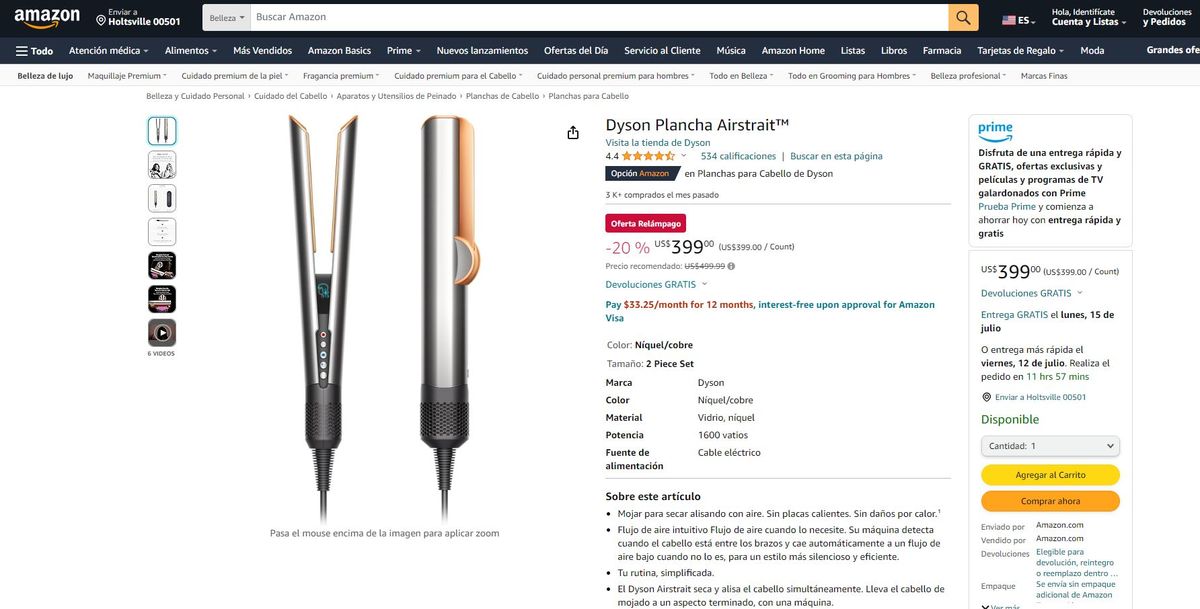The width and height of the screenshot is (1200, 609).
Task: Click the Comprar ahora button
Action: click(1050, 501)
